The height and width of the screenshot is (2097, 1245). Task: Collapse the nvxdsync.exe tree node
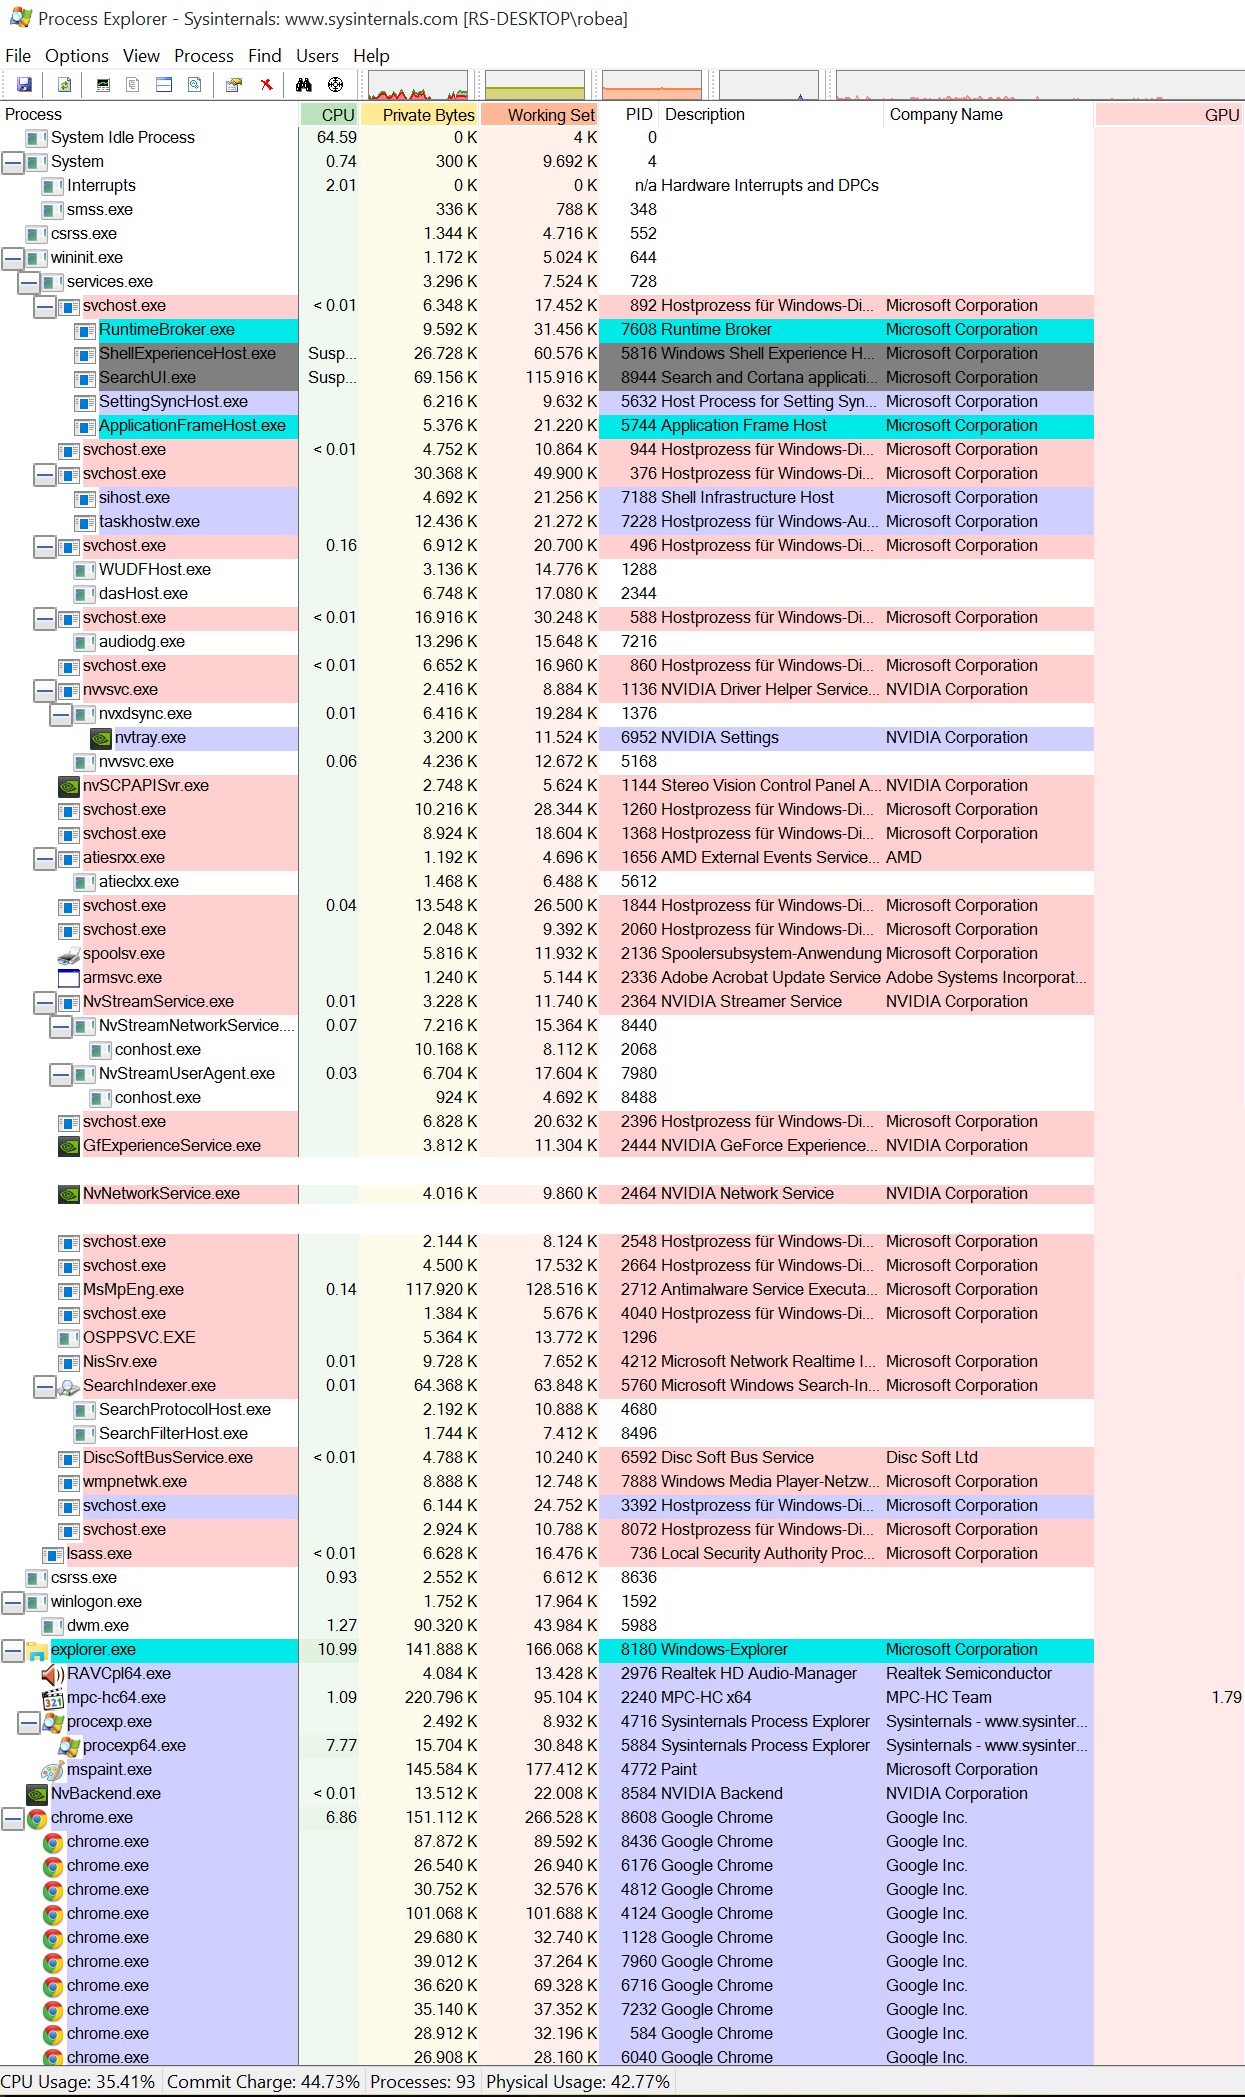[61, 714]
